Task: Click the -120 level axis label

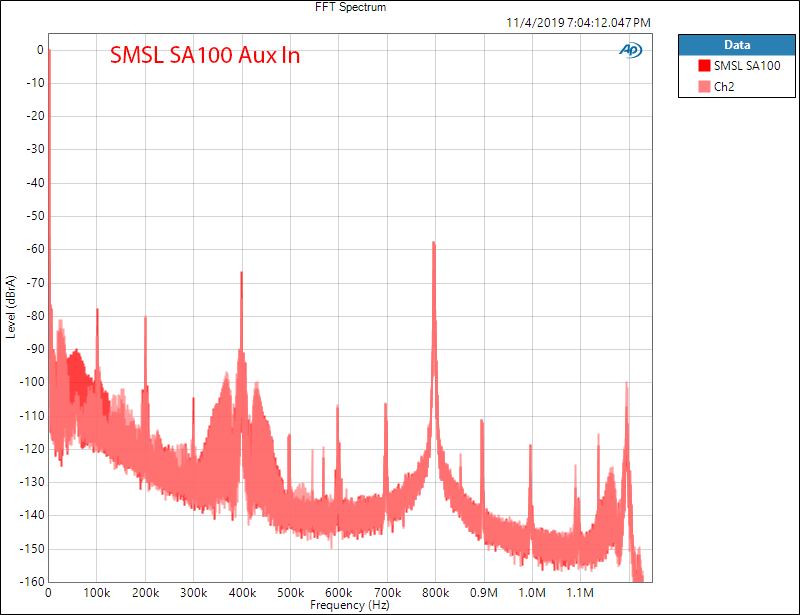Action: 32,449
